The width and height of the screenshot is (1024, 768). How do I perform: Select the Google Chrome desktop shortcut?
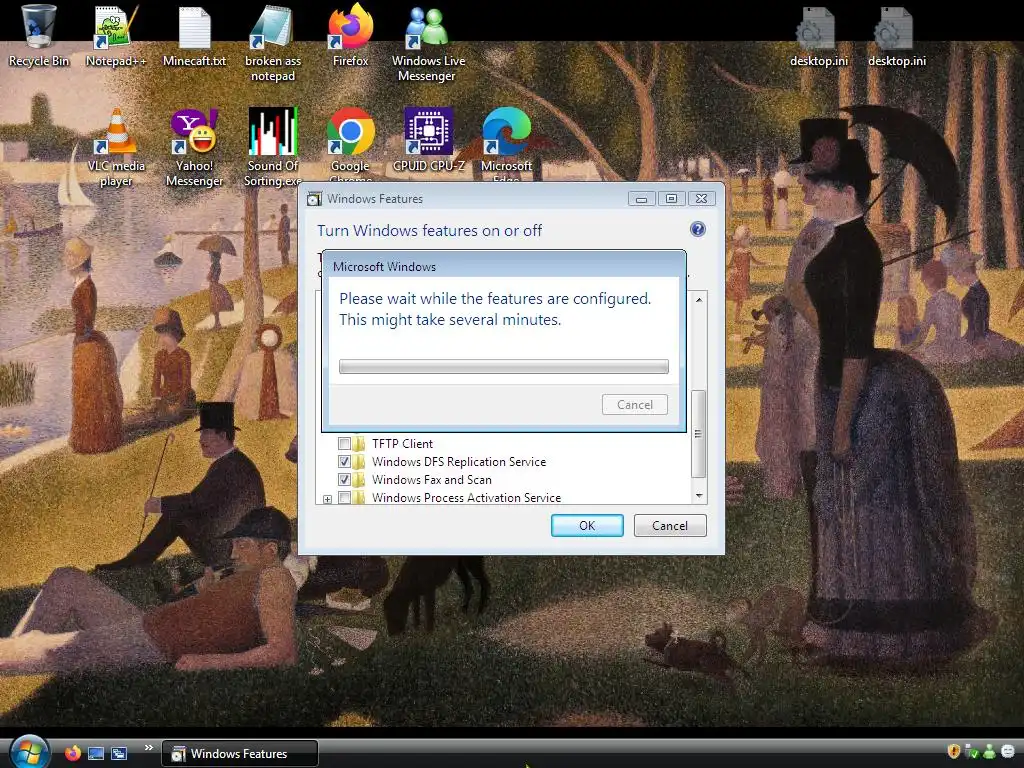(350, 145)
